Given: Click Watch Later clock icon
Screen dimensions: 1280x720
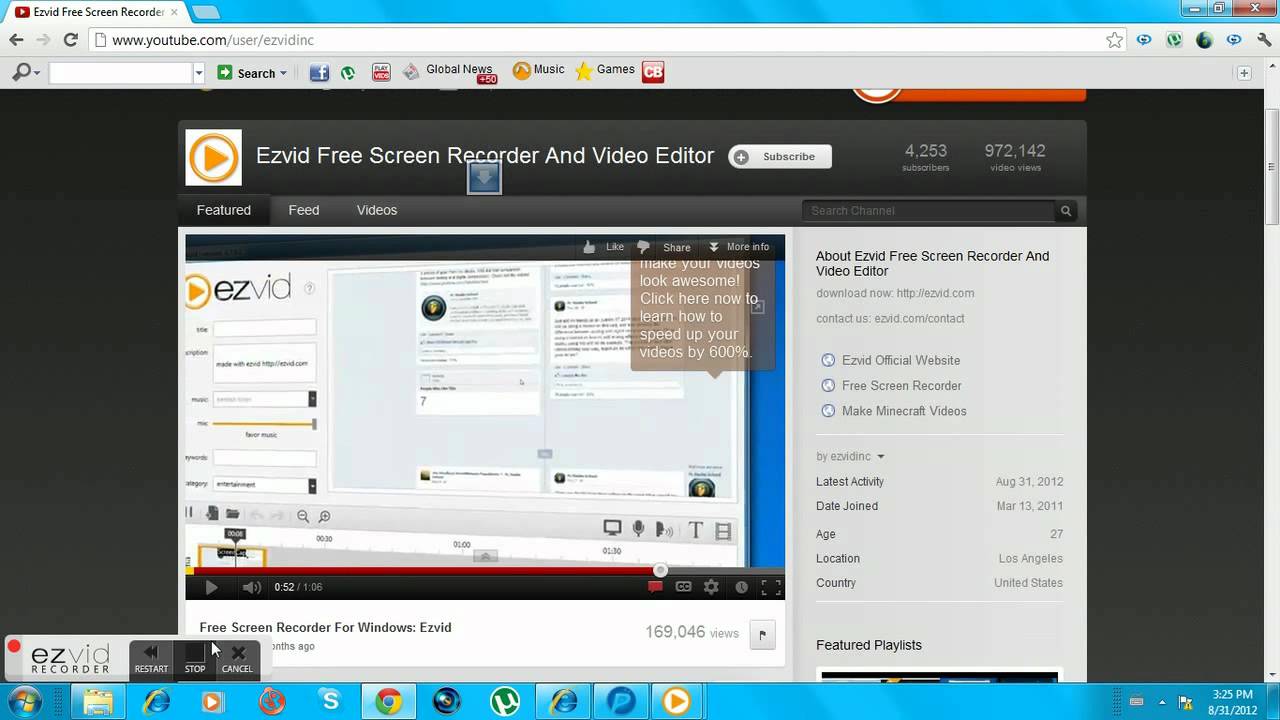Looking at the screenshot, I should (741, 587).
